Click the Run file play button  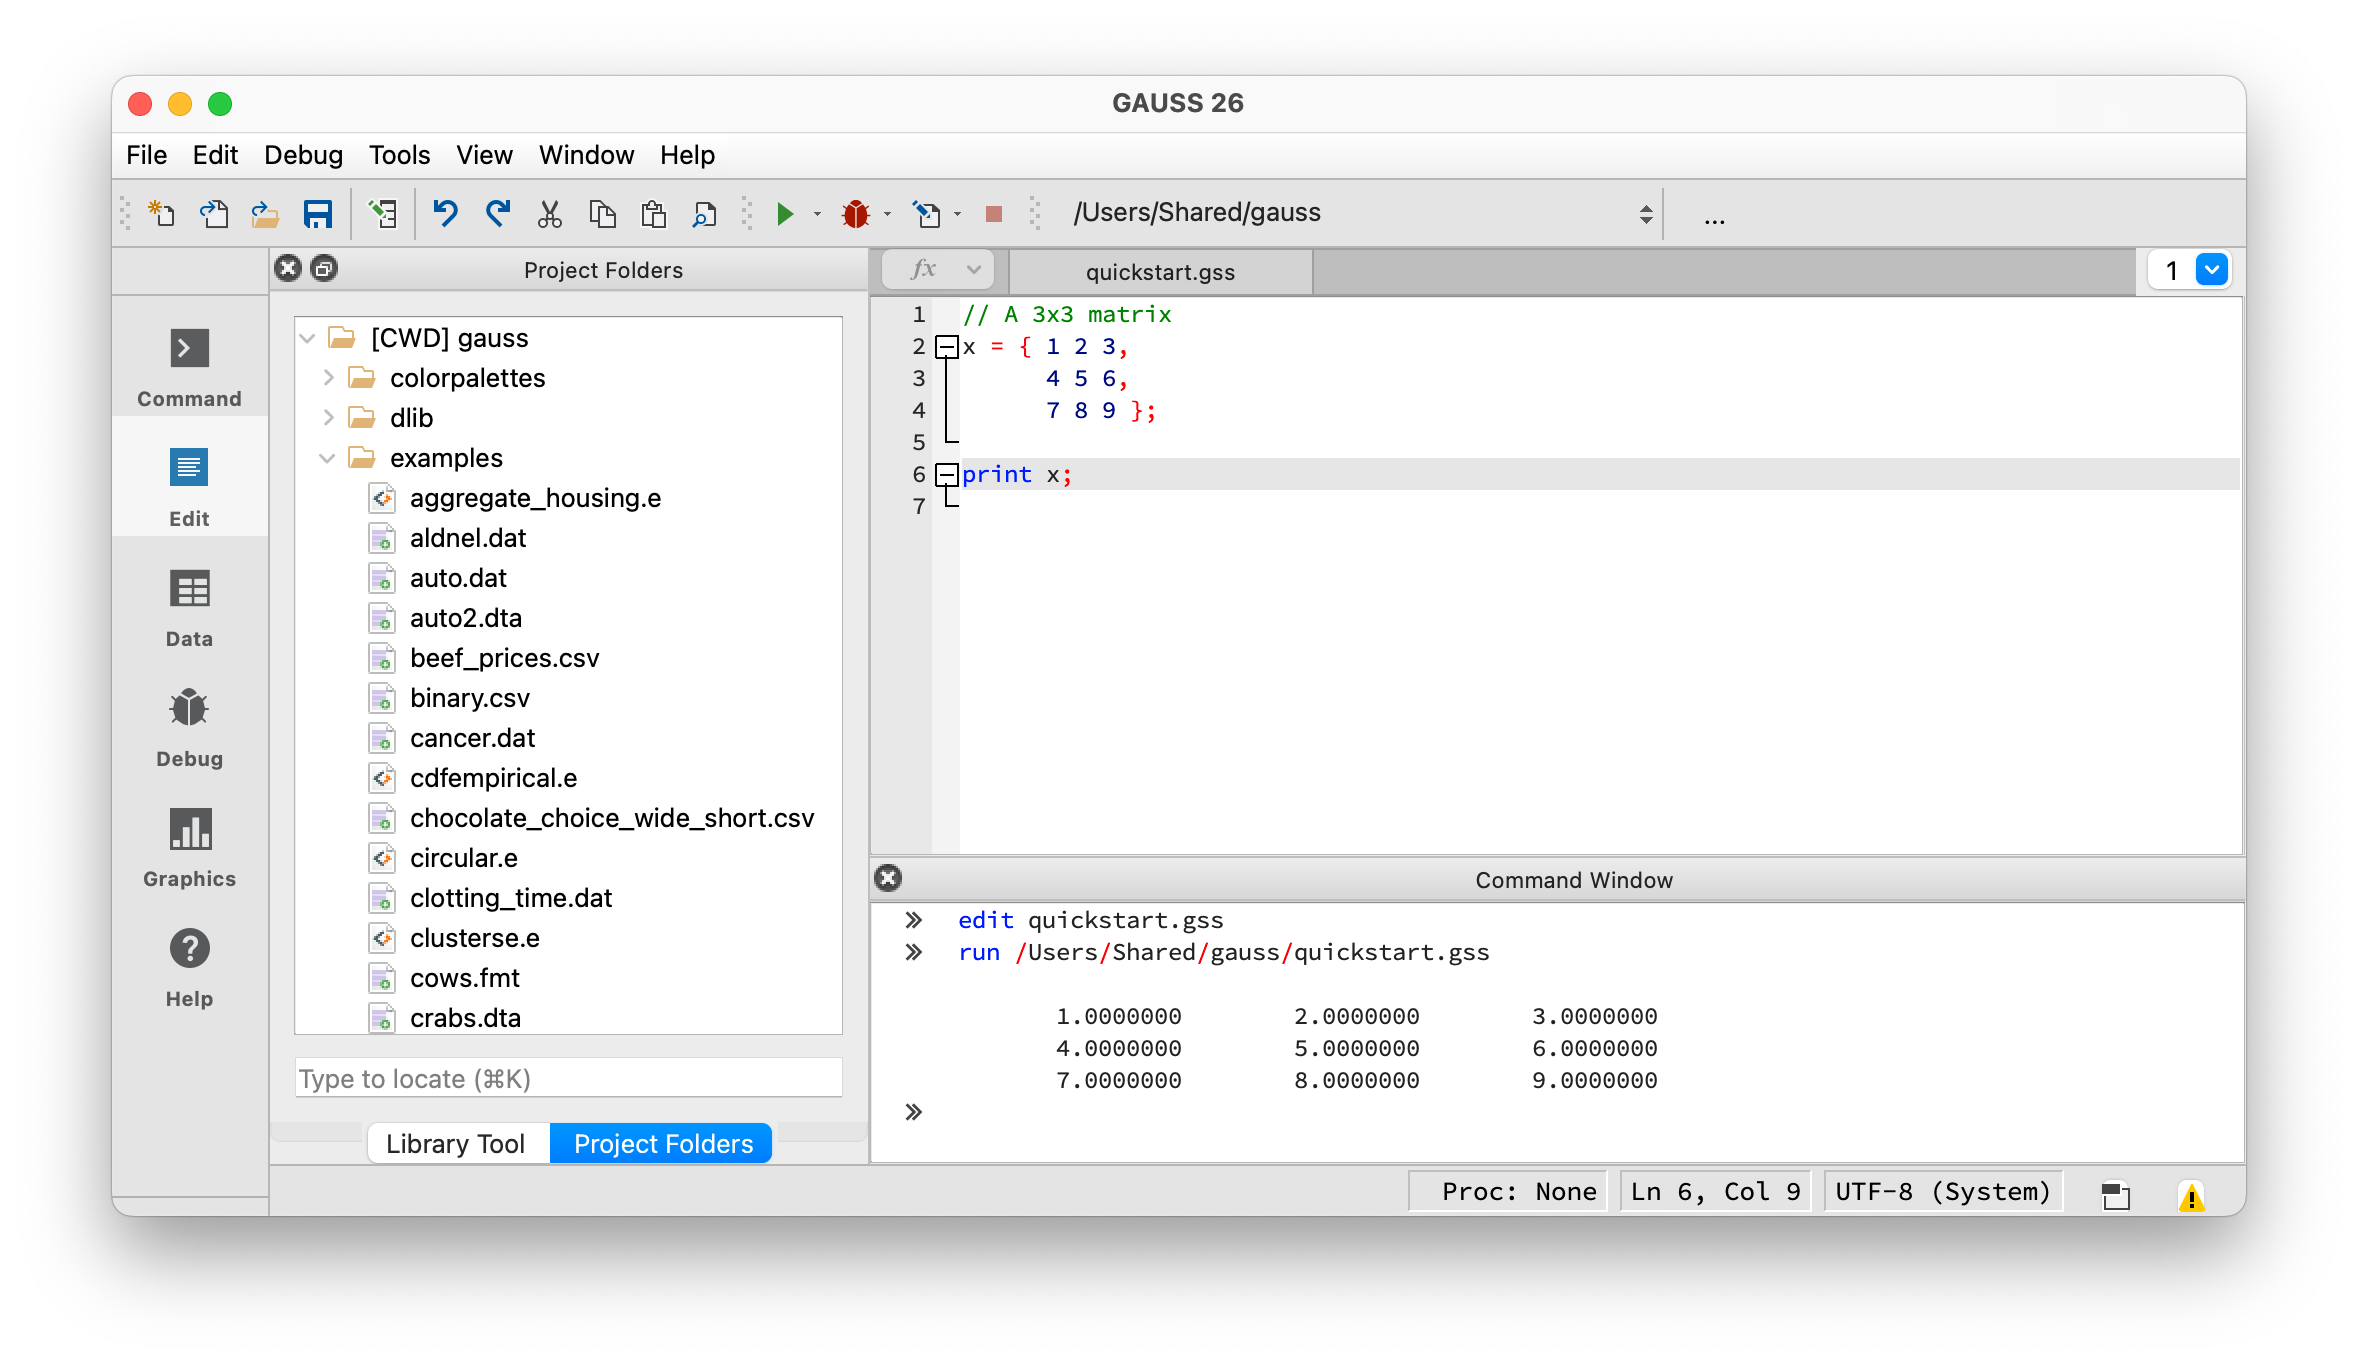pos(785,214)
